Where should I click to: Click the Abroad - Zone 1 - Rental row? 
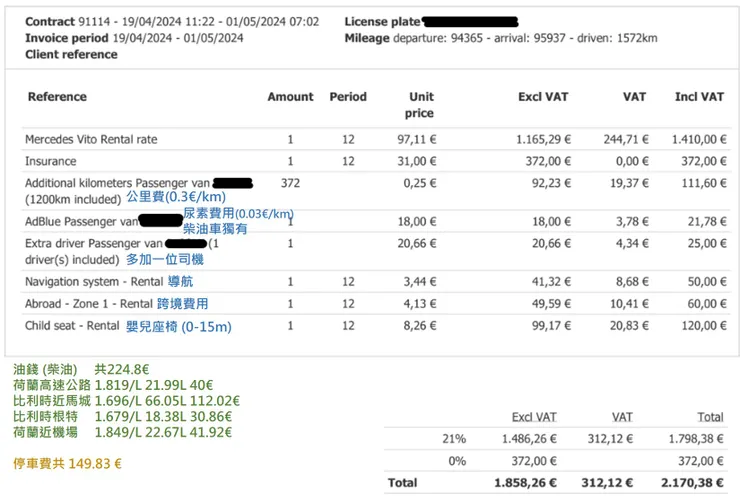coord(89,303)
